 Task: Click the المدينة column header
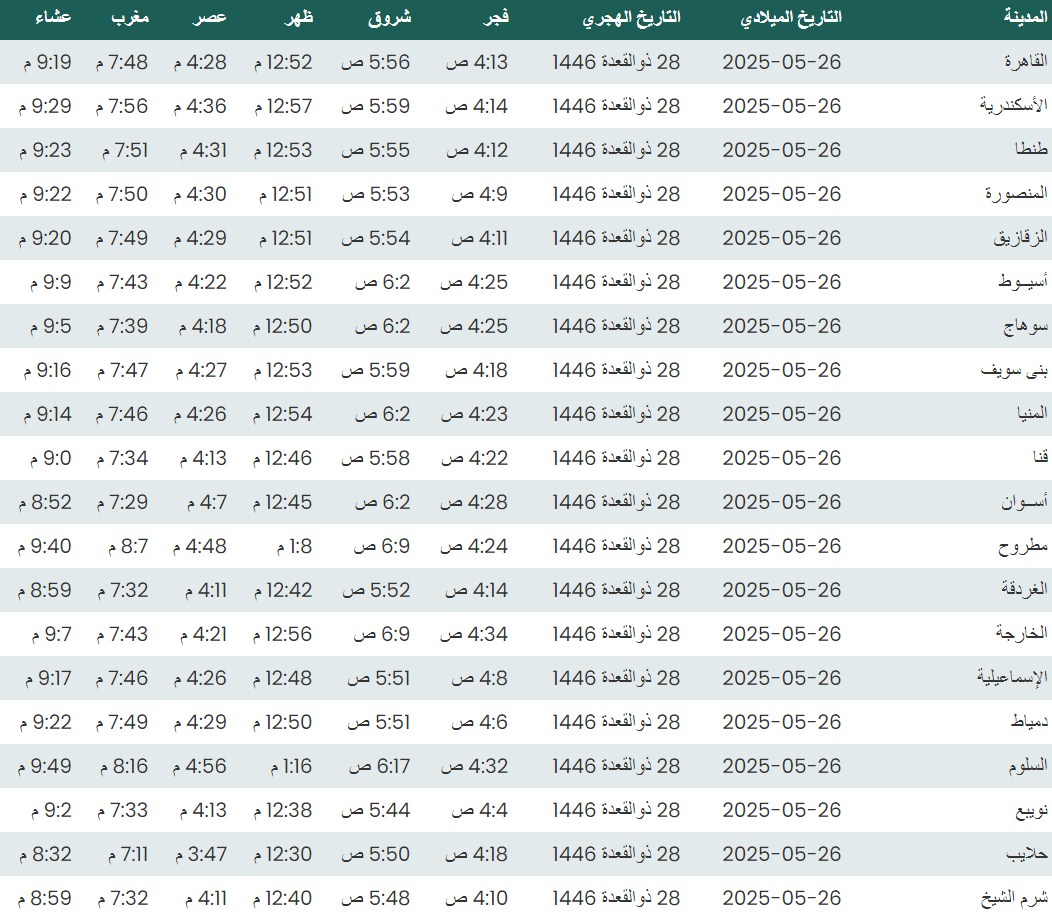1024,18
